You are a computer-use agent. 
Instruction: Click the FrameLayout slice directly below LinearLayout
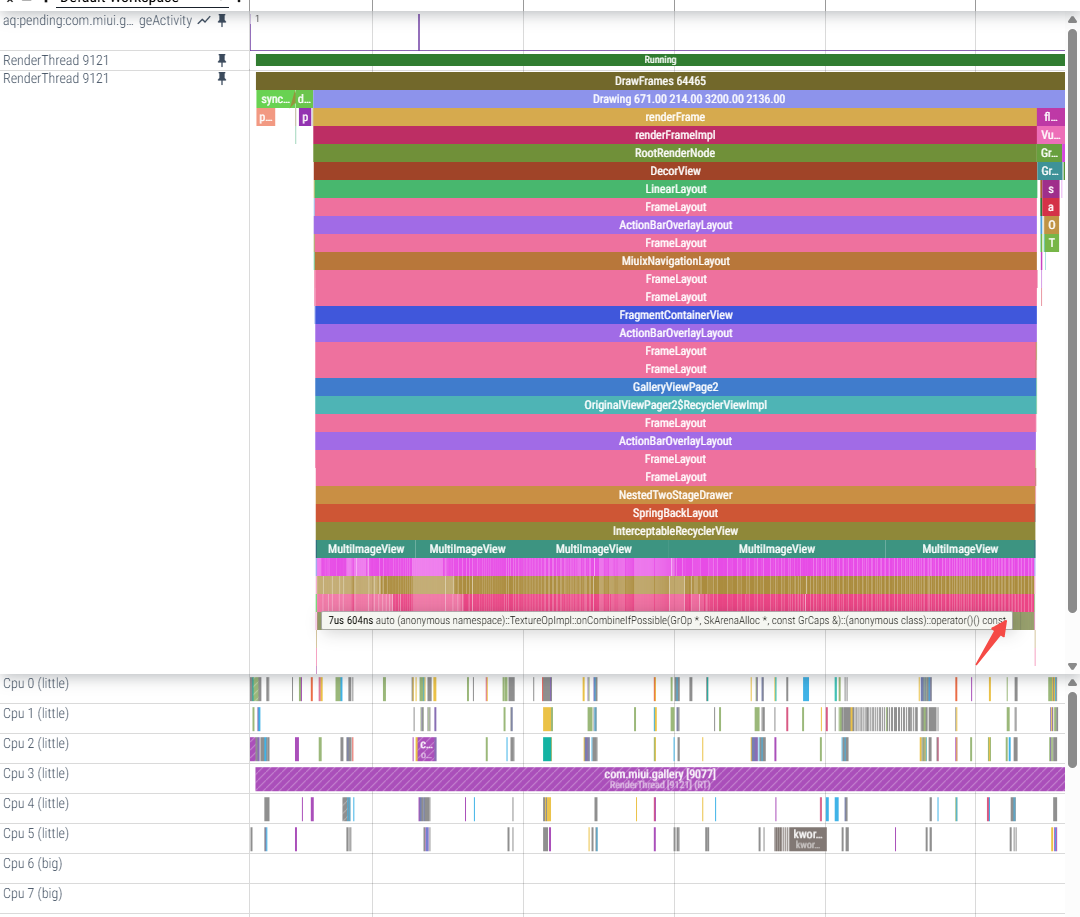[676, 207]
